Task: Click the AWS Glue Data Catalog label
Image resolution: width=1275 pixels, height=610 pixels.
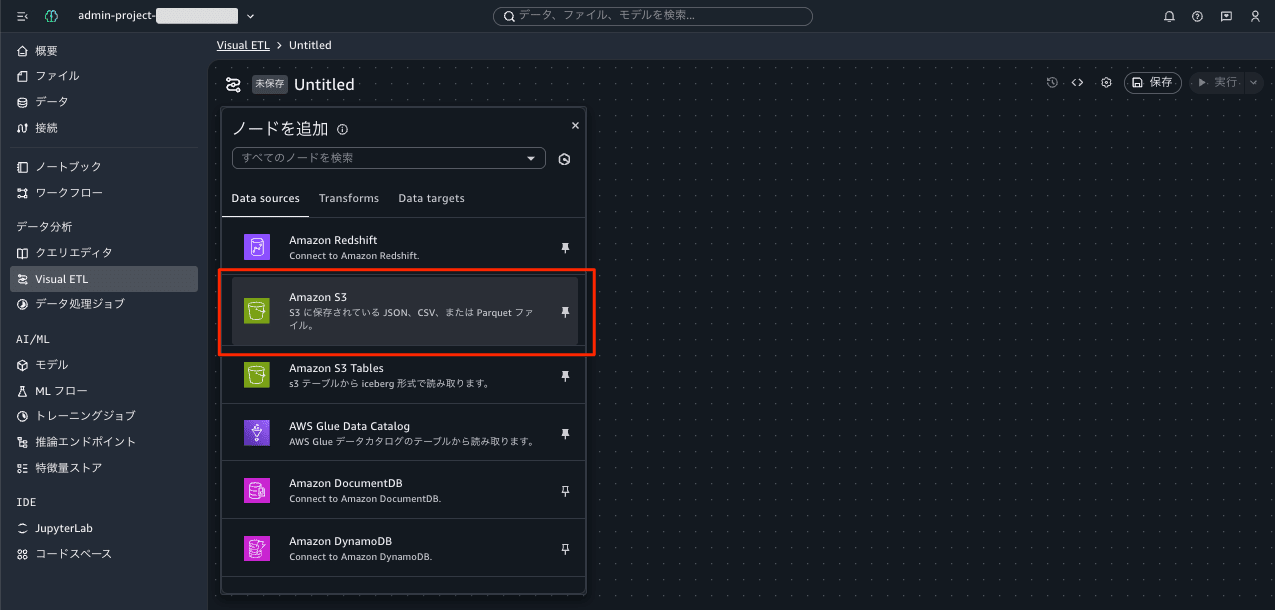Action: pyautogui.click(x=349, y=426)
